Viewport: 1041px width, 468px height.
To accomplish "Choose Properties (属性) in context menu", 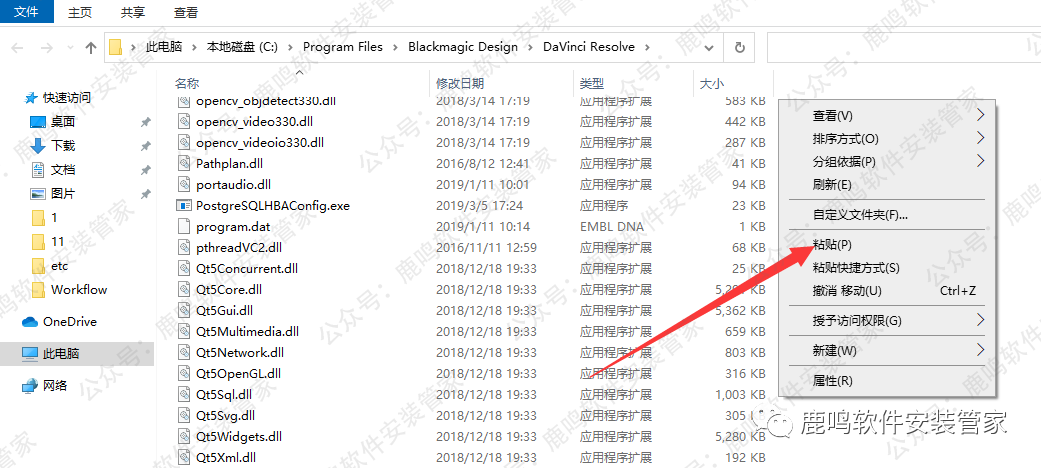I will tap(832, 381).
